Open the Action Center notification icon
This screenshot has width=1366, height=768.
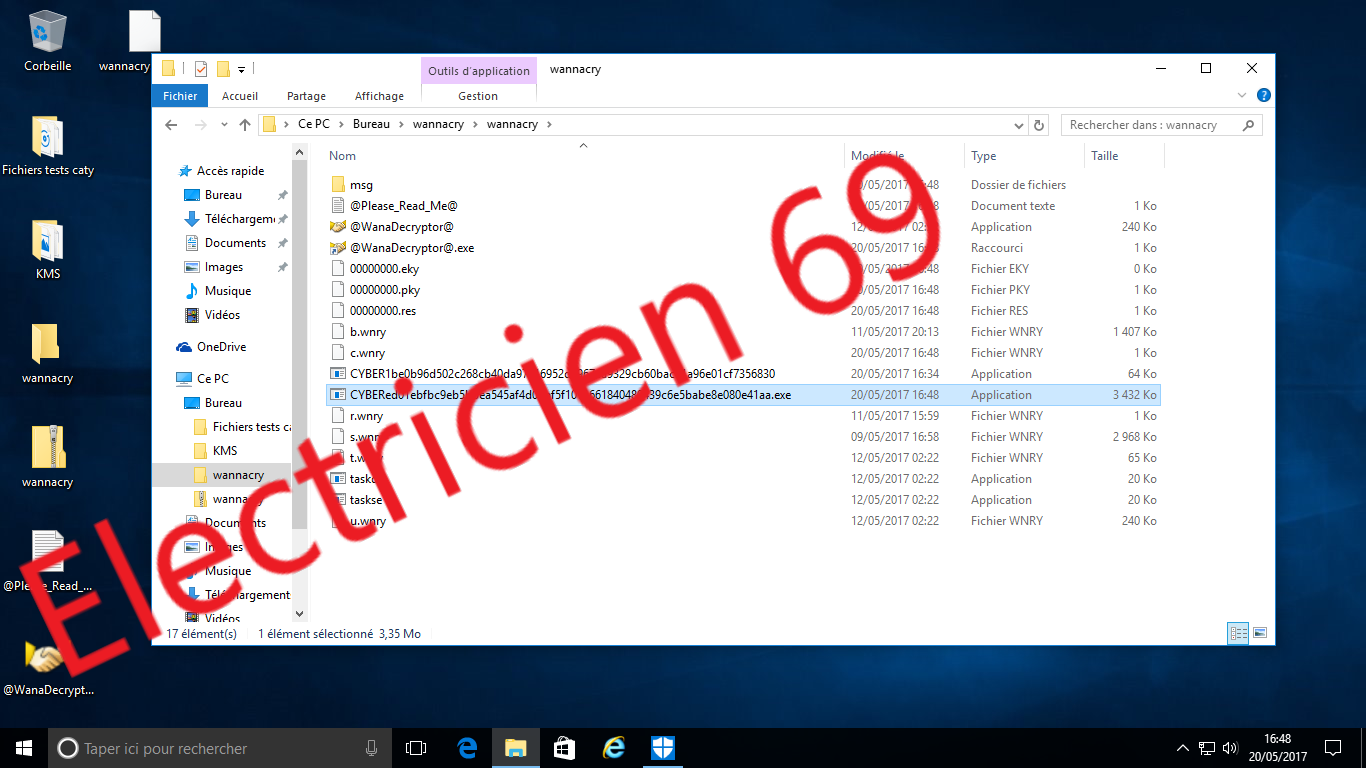pyautogui.click(x=1333, y=748)
